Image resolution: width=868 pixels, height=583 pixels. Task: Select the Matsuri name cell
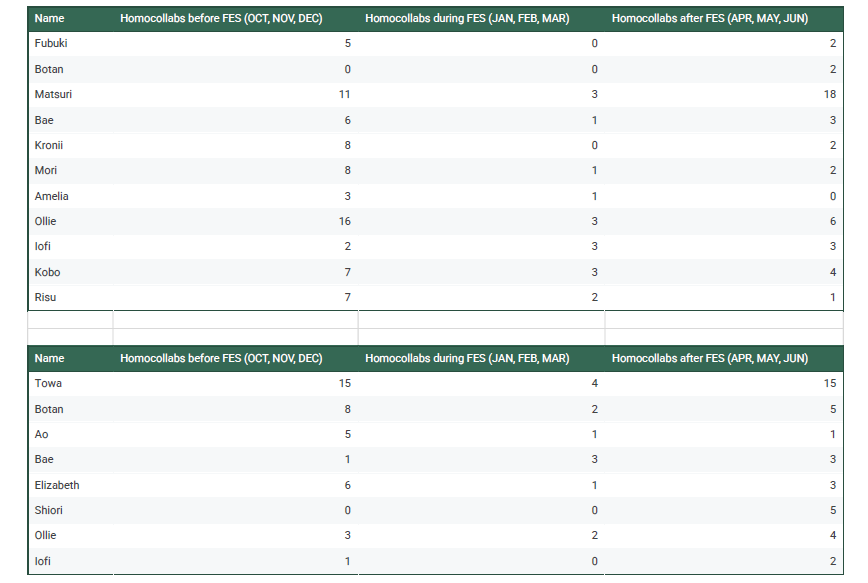pyautogui.click(x=70, y=94)
